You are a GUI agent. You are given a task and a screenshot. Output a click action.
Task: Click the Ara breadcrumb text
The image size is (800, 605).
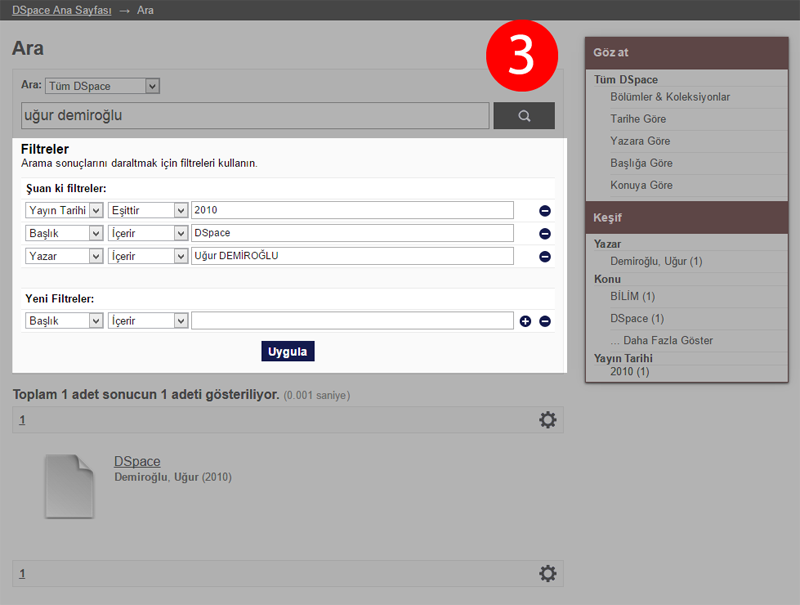145,10
